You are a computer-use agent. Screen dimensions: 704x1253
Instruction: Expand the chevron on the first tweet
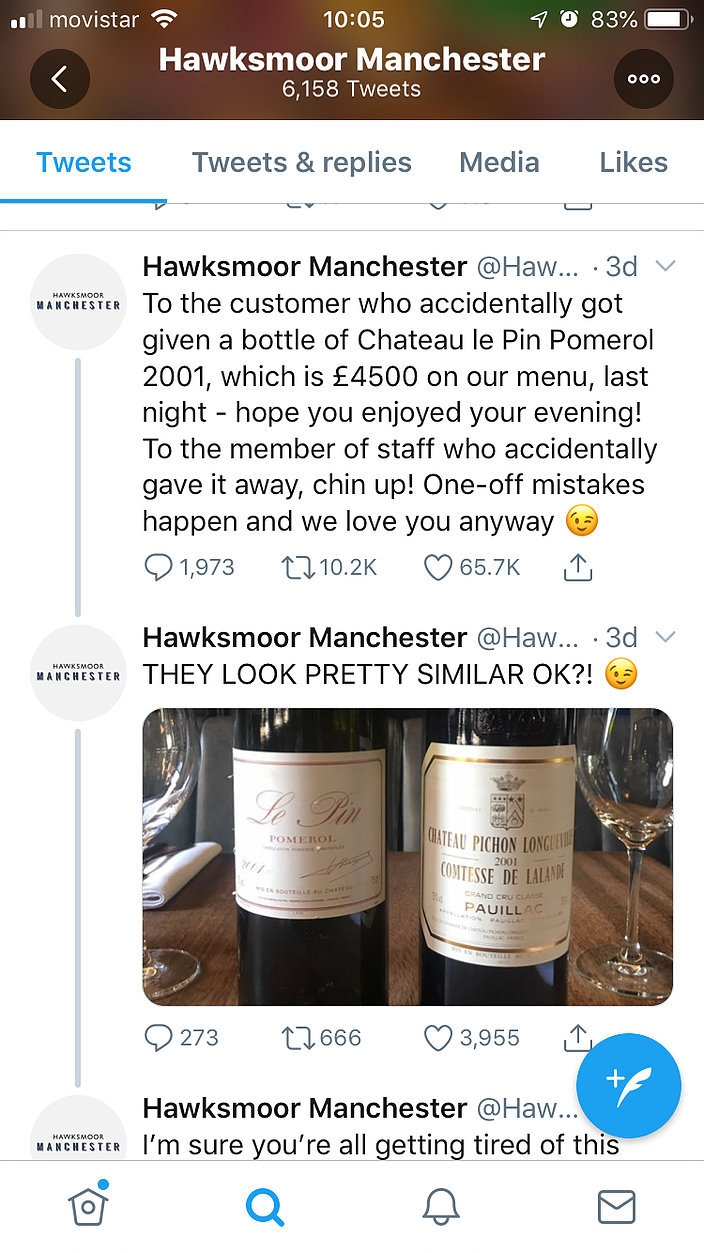(x=664, y=267)
